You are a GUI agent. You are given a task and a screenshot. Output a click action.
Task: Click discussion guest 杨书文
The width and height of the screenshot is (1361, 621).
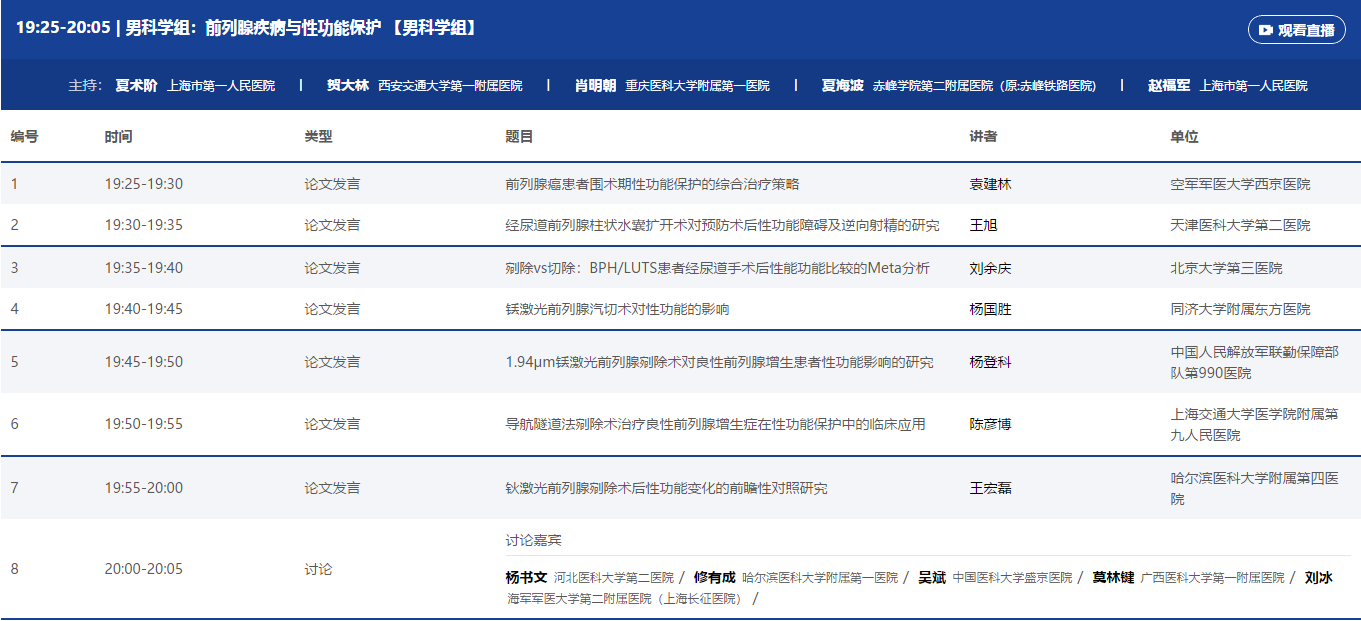click(526, 578)
